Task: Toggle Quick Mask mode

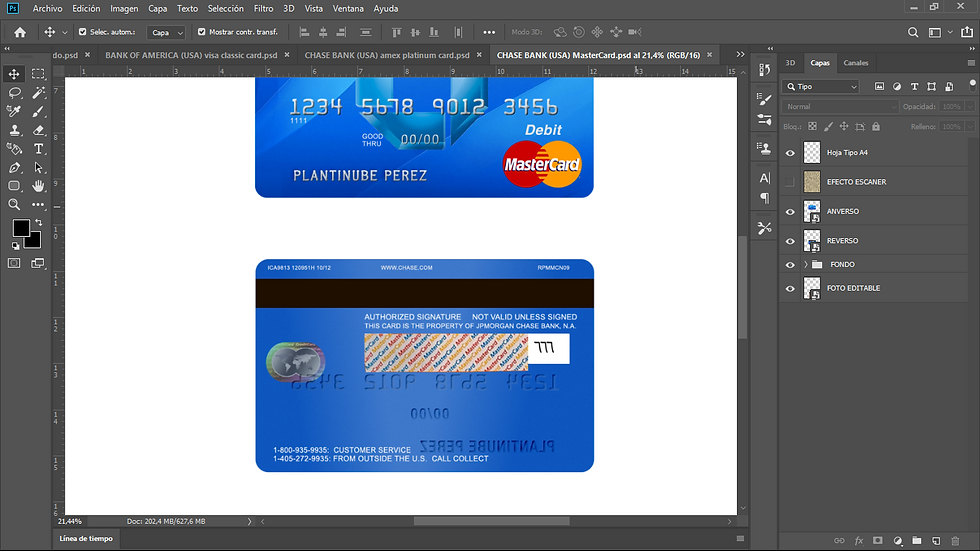Action: point(14,263)
